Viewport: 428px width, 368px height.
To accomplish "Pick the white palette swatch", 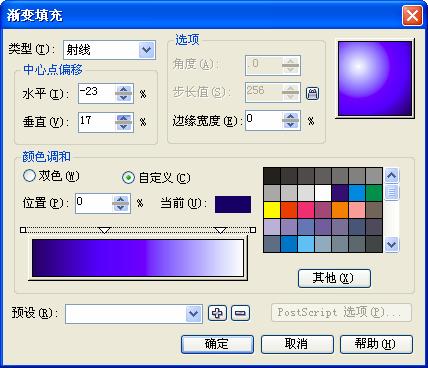I will [323, 193].
